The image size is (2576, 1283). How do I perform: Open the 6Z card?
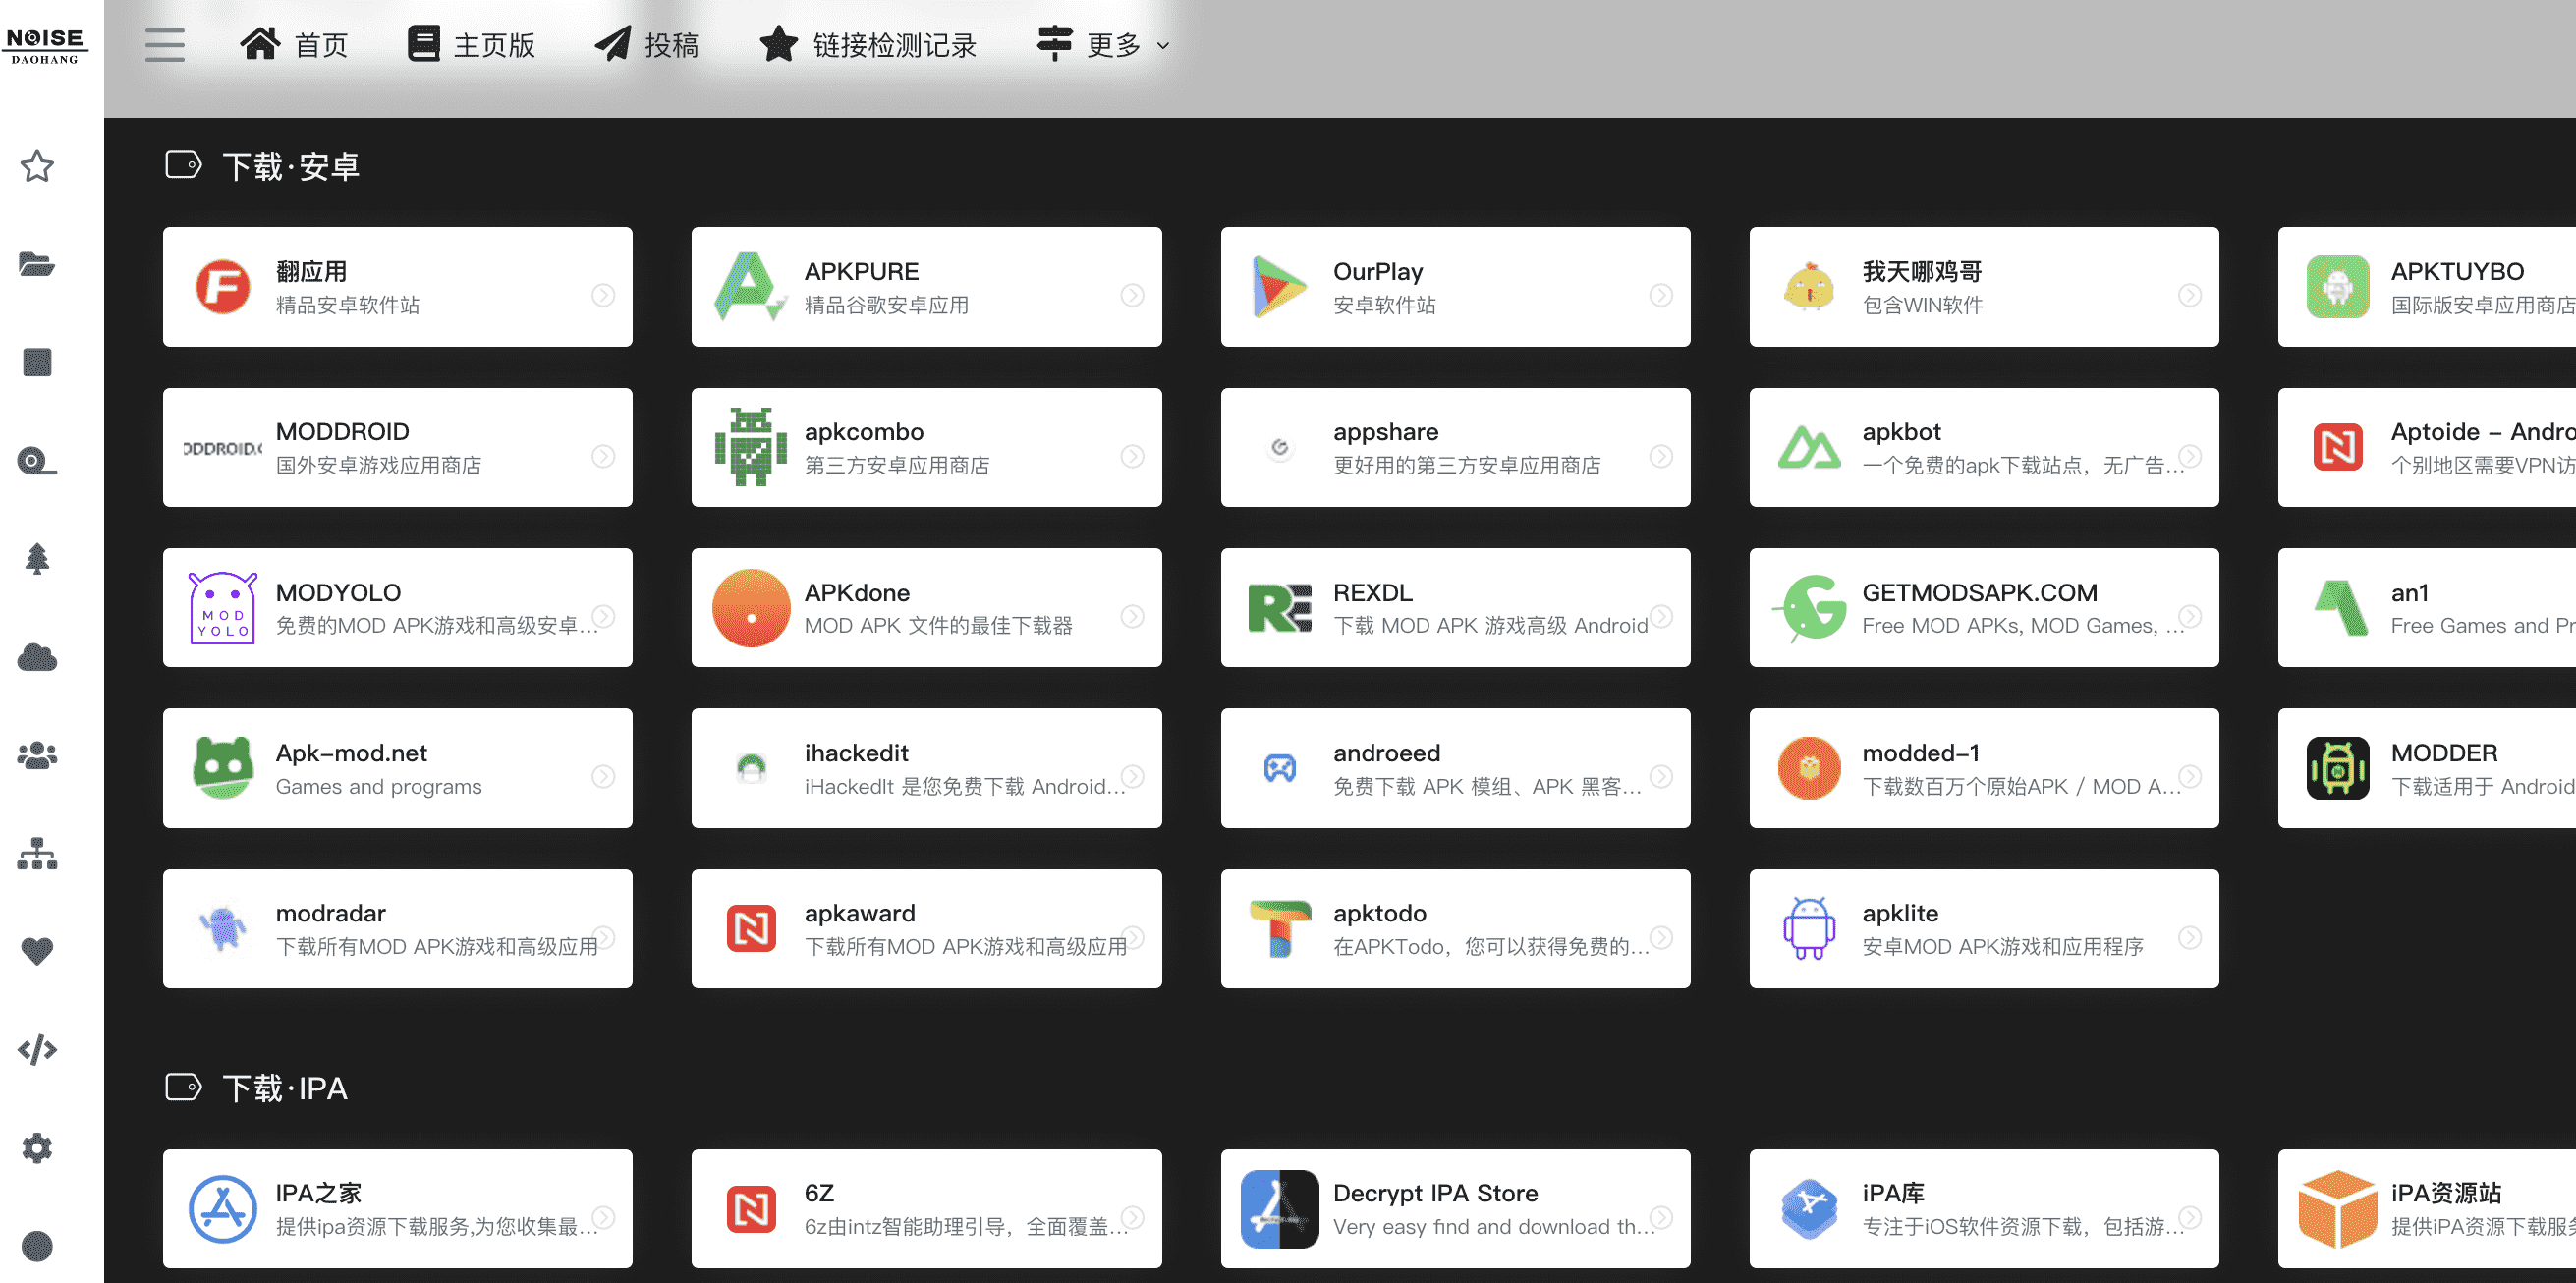(x=926, y=1209)
